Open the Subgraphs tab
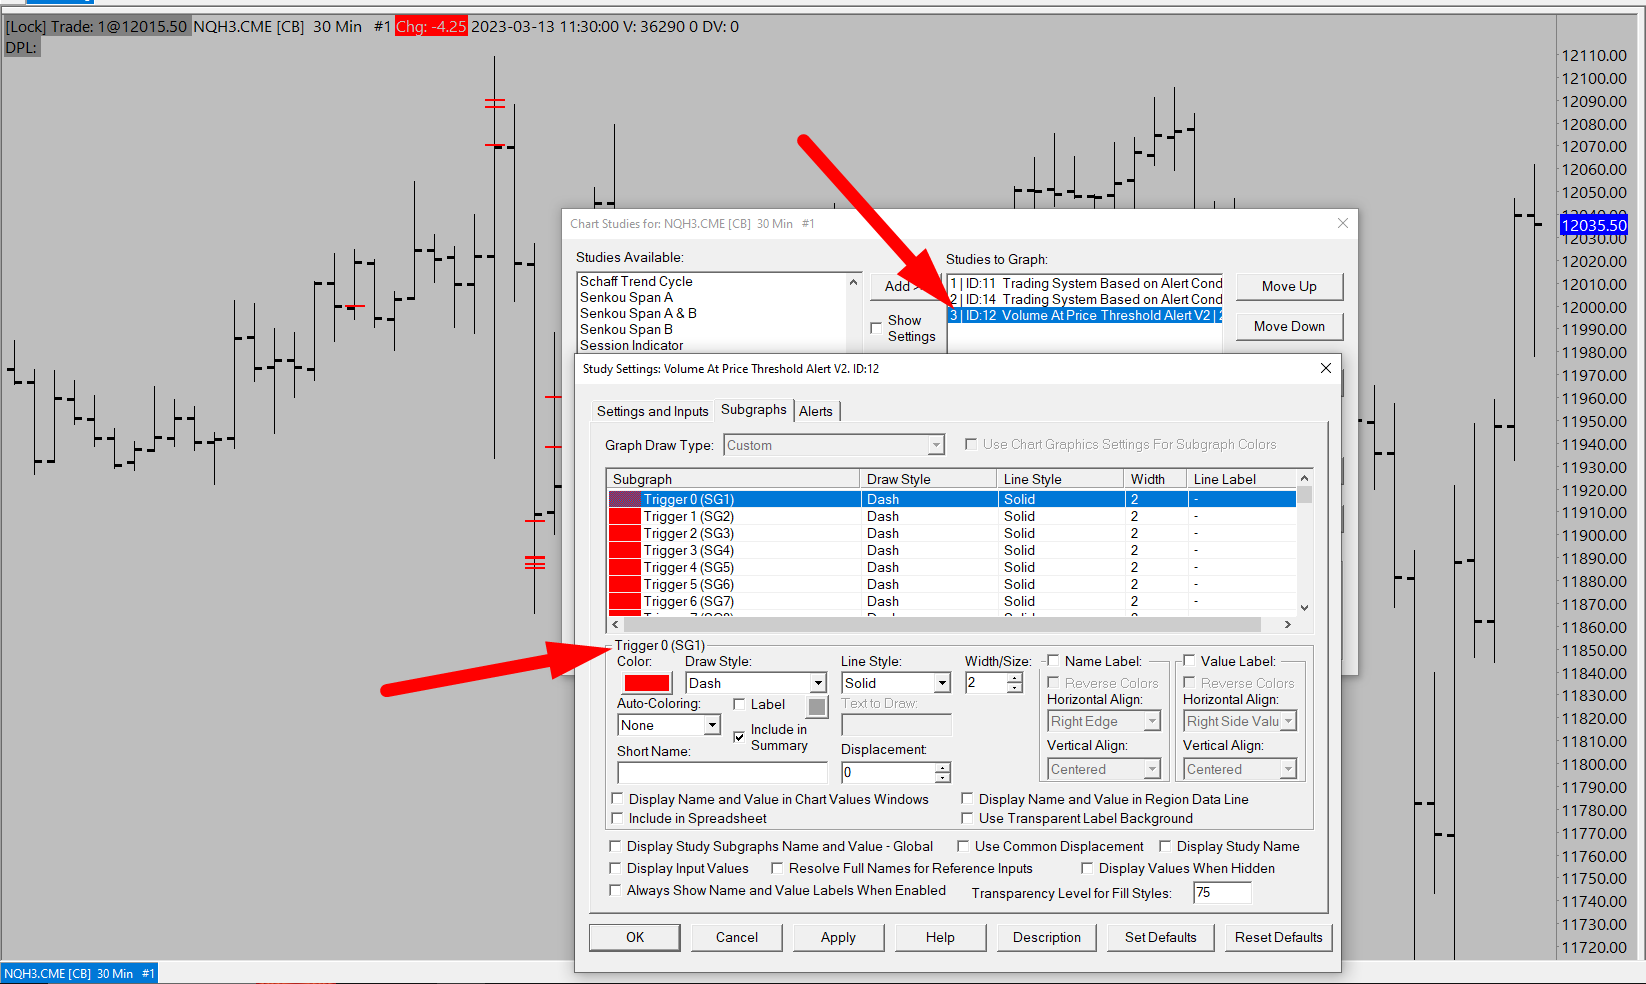This screenshot has height=984, width=1646. coord(753,410)
